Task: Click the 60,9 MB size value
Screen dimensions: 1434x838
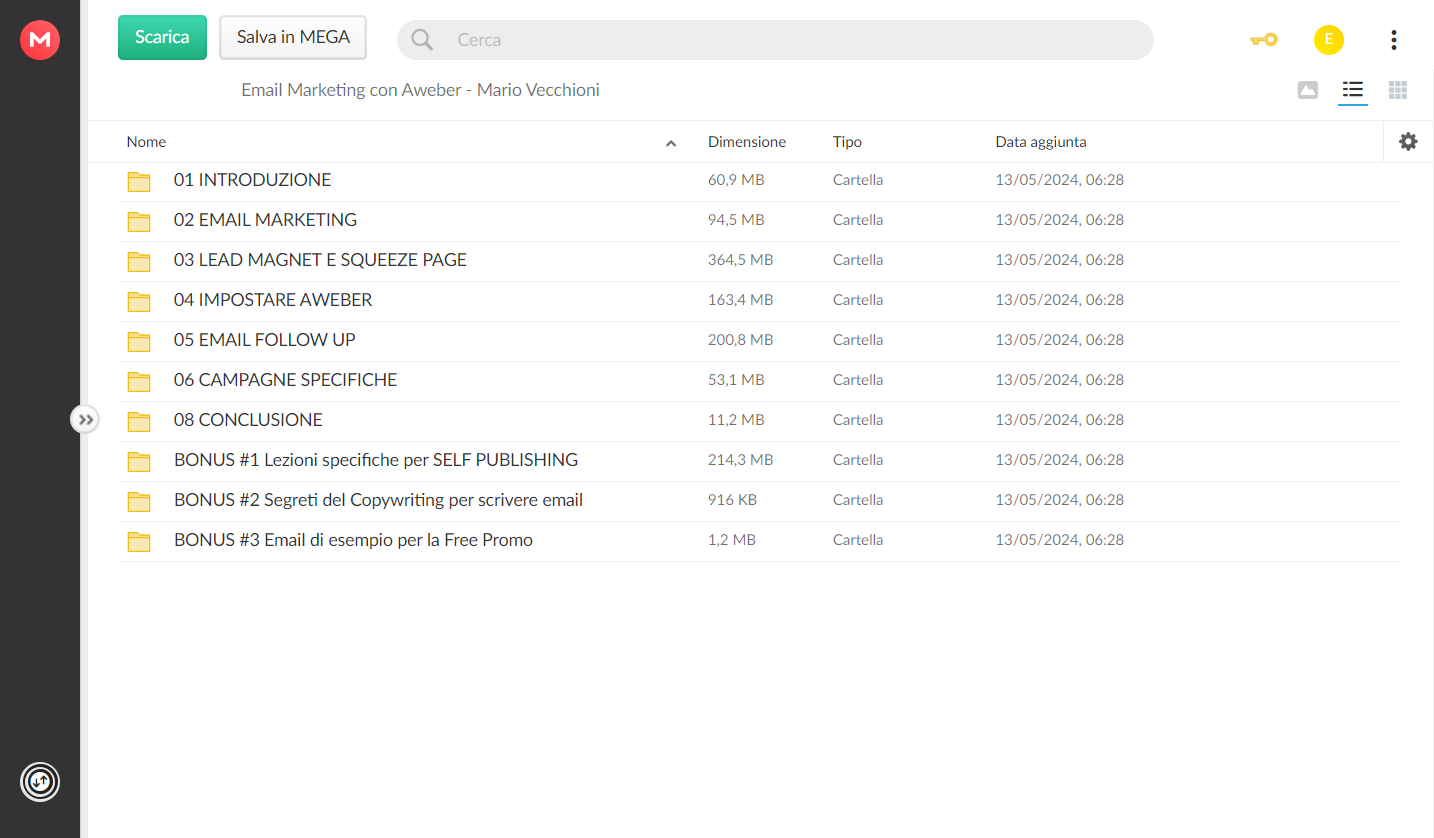Action: point(736,180)
